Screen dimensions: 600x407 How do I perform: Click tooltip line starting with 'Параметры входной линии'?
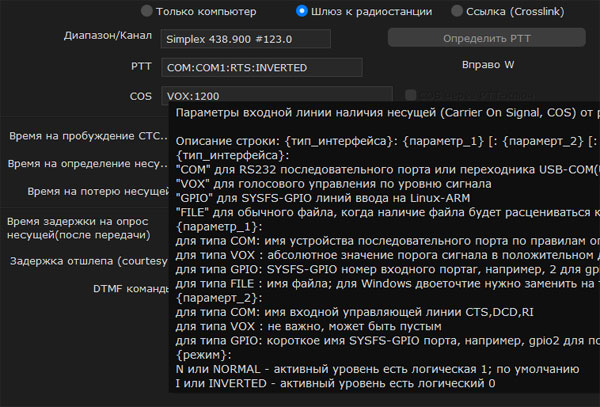pyautogui.click(x=387, y=113)
